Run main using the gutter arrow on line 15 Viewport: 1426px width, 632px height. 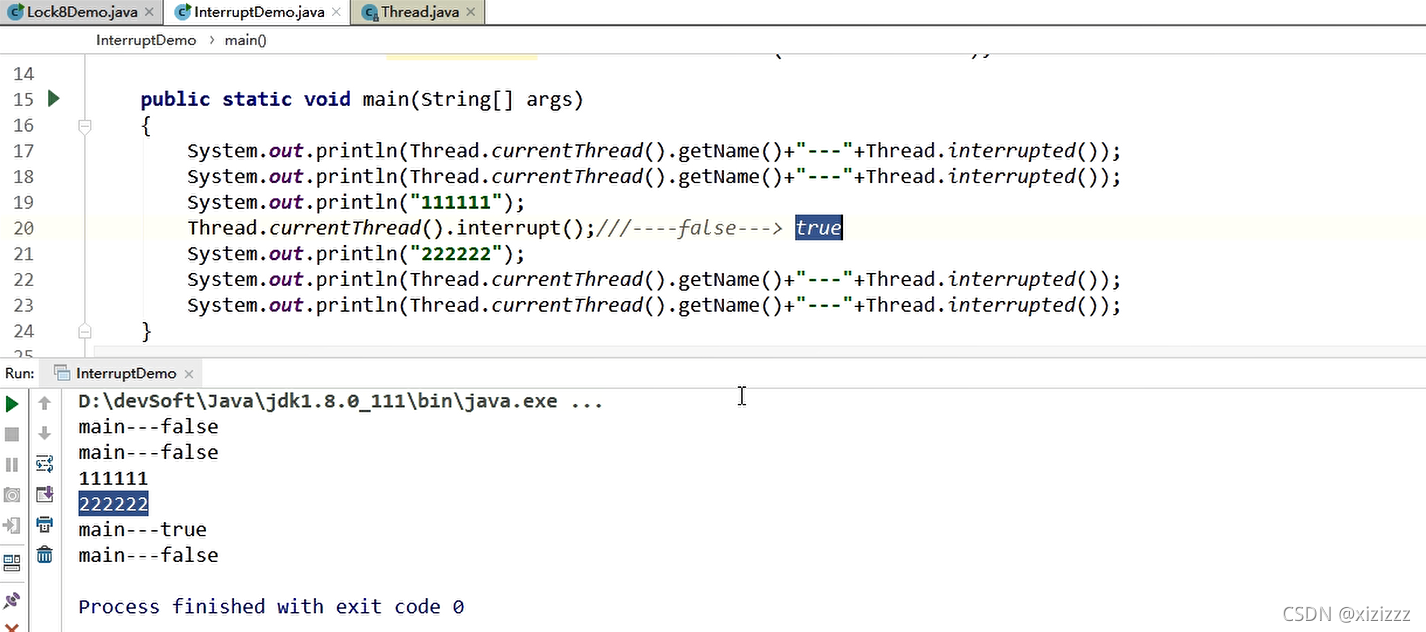[x=54, y=99]
